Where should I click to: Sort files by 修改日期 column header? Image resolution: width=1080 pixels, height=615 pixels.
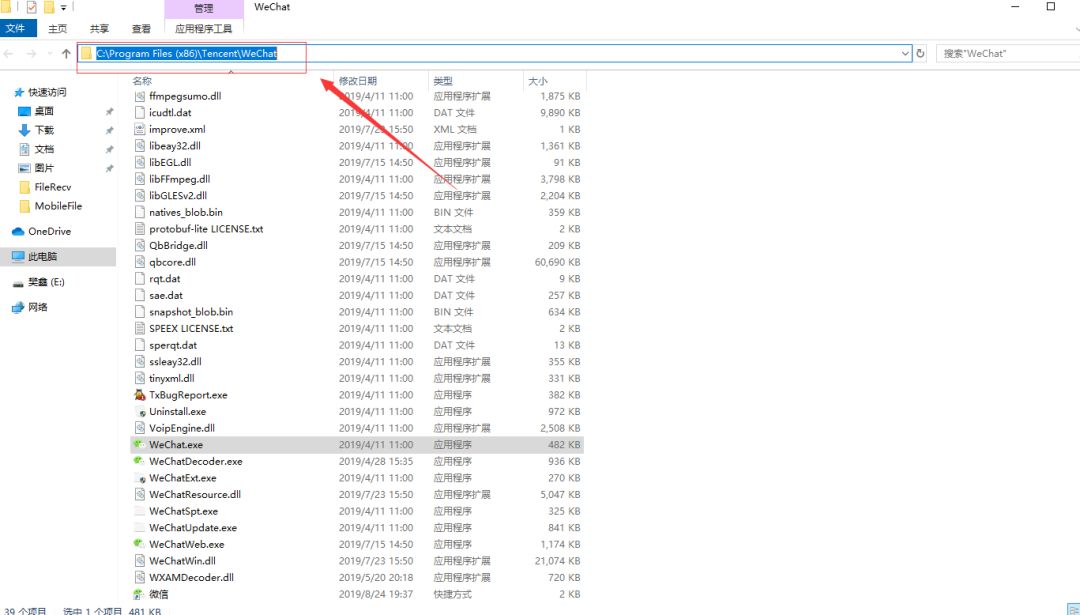pyautogui.click(x=358, y=80)
